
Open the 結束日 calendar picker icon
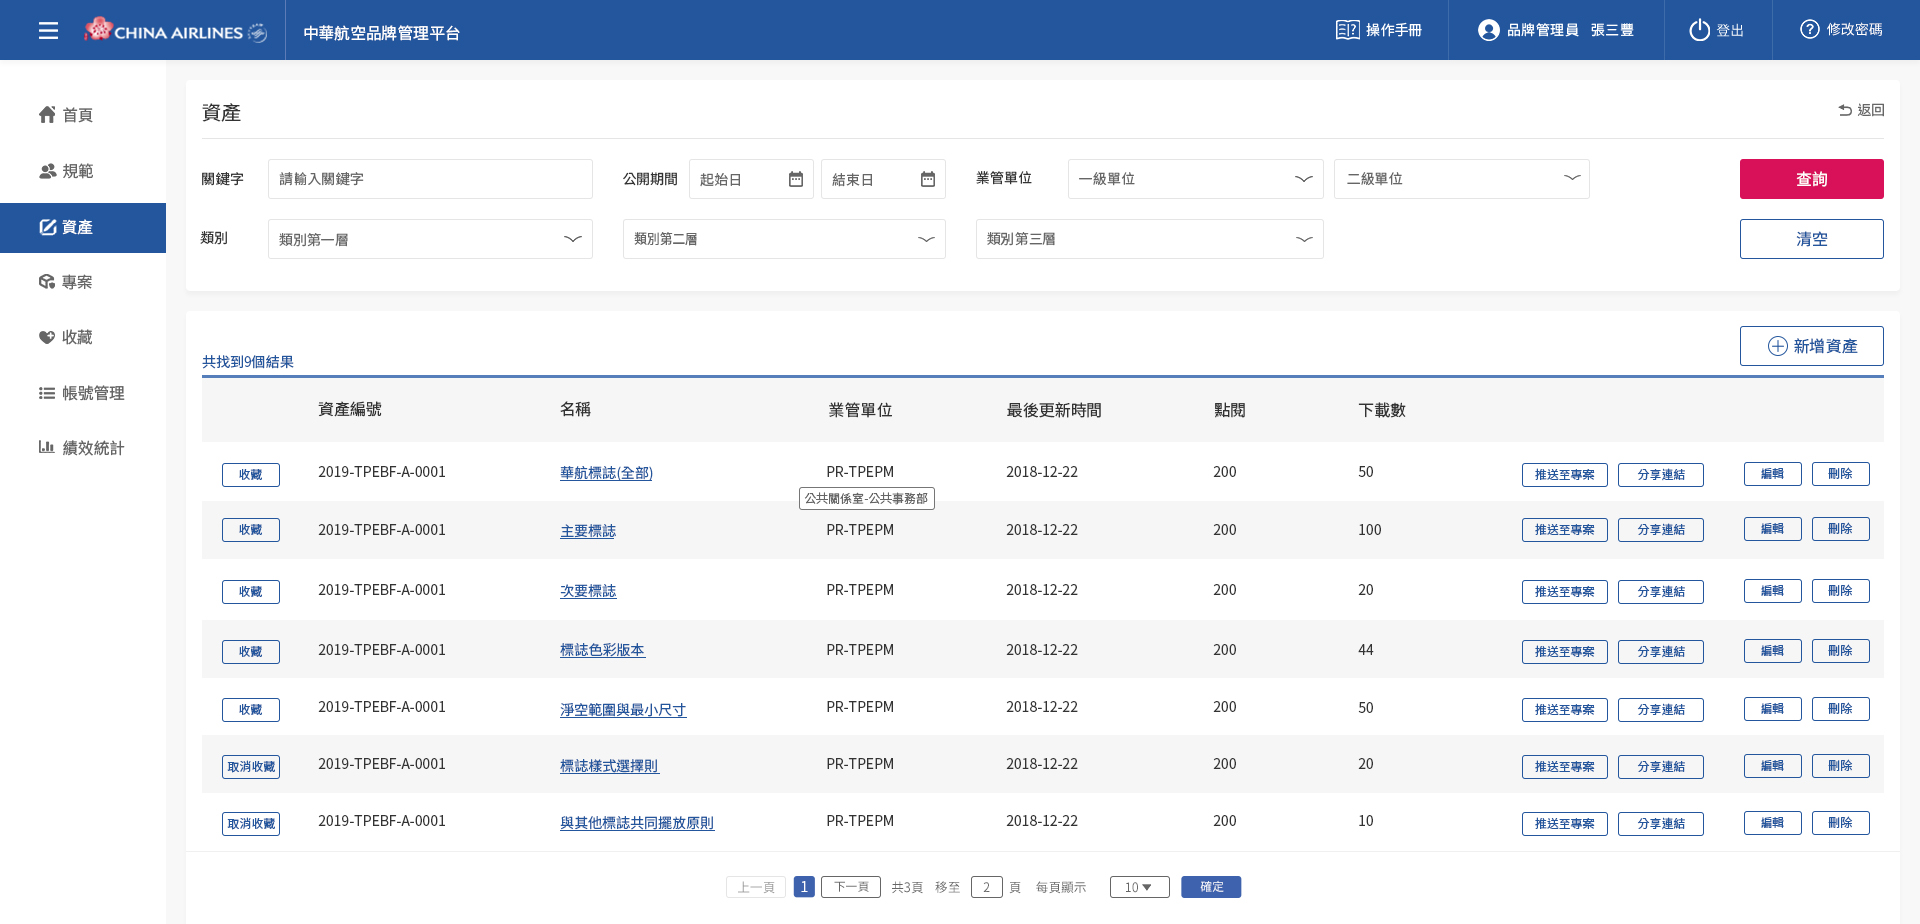(928, 179)
